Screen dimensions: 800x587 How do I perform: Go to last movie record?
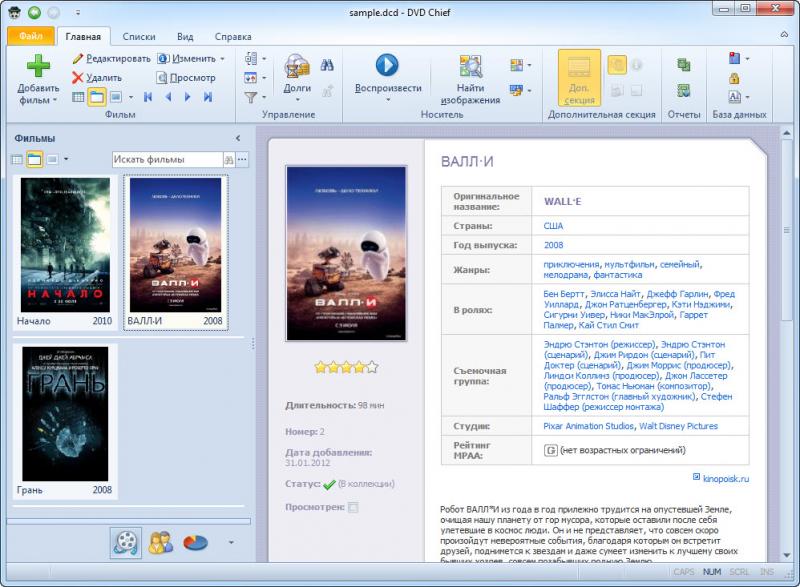pos(208,97)
